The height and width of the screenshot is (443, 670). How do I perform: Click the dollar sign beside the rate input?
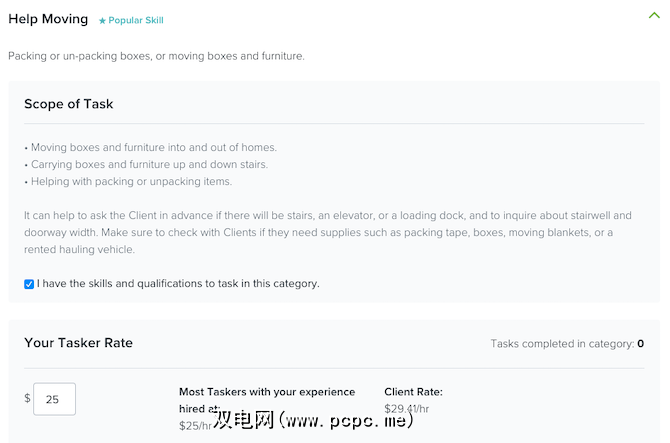[27, 398]
